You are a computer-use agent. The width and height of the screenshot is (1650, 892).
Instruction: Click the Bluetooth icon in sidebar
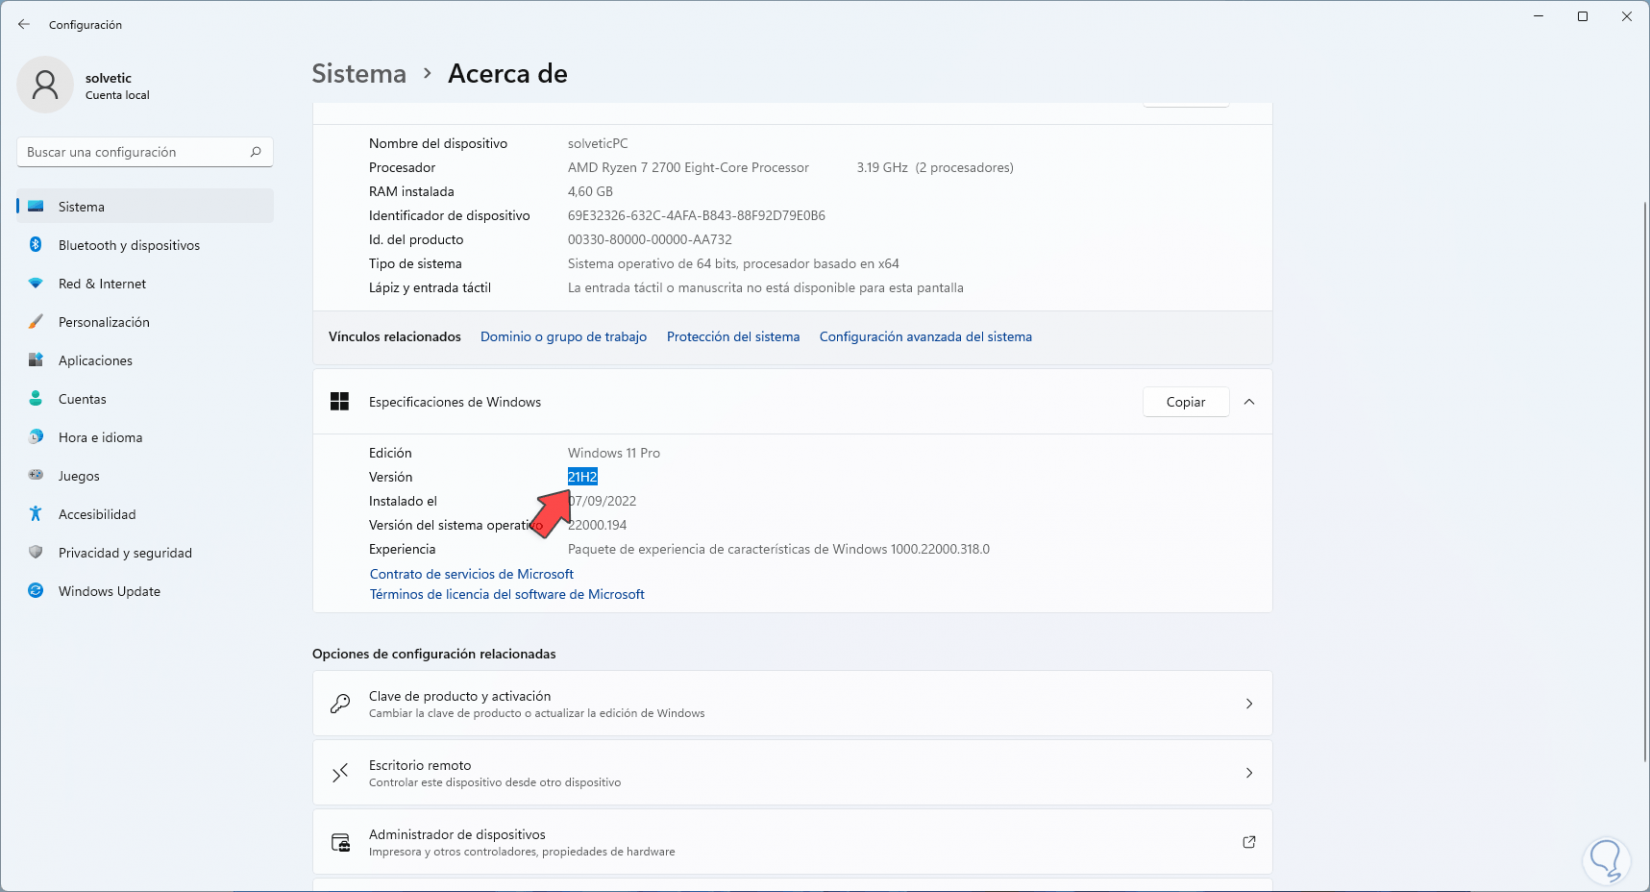[36, 245]
